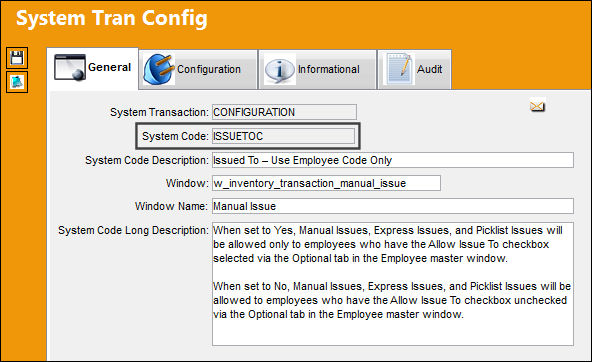Click into the System Code Description field

[393, 160]
